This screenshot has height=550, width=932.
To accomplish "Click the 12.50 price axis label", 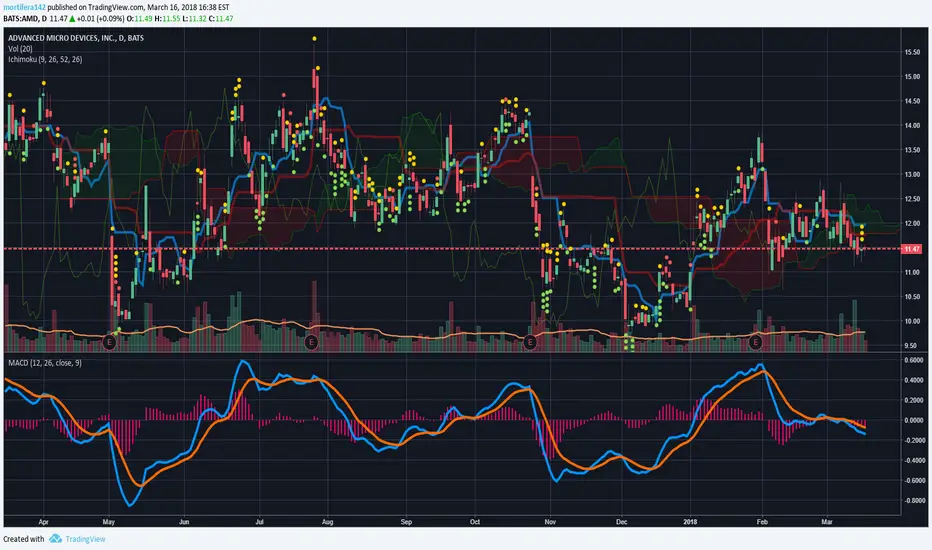I will pyautogui.click(x=912, y=199).
